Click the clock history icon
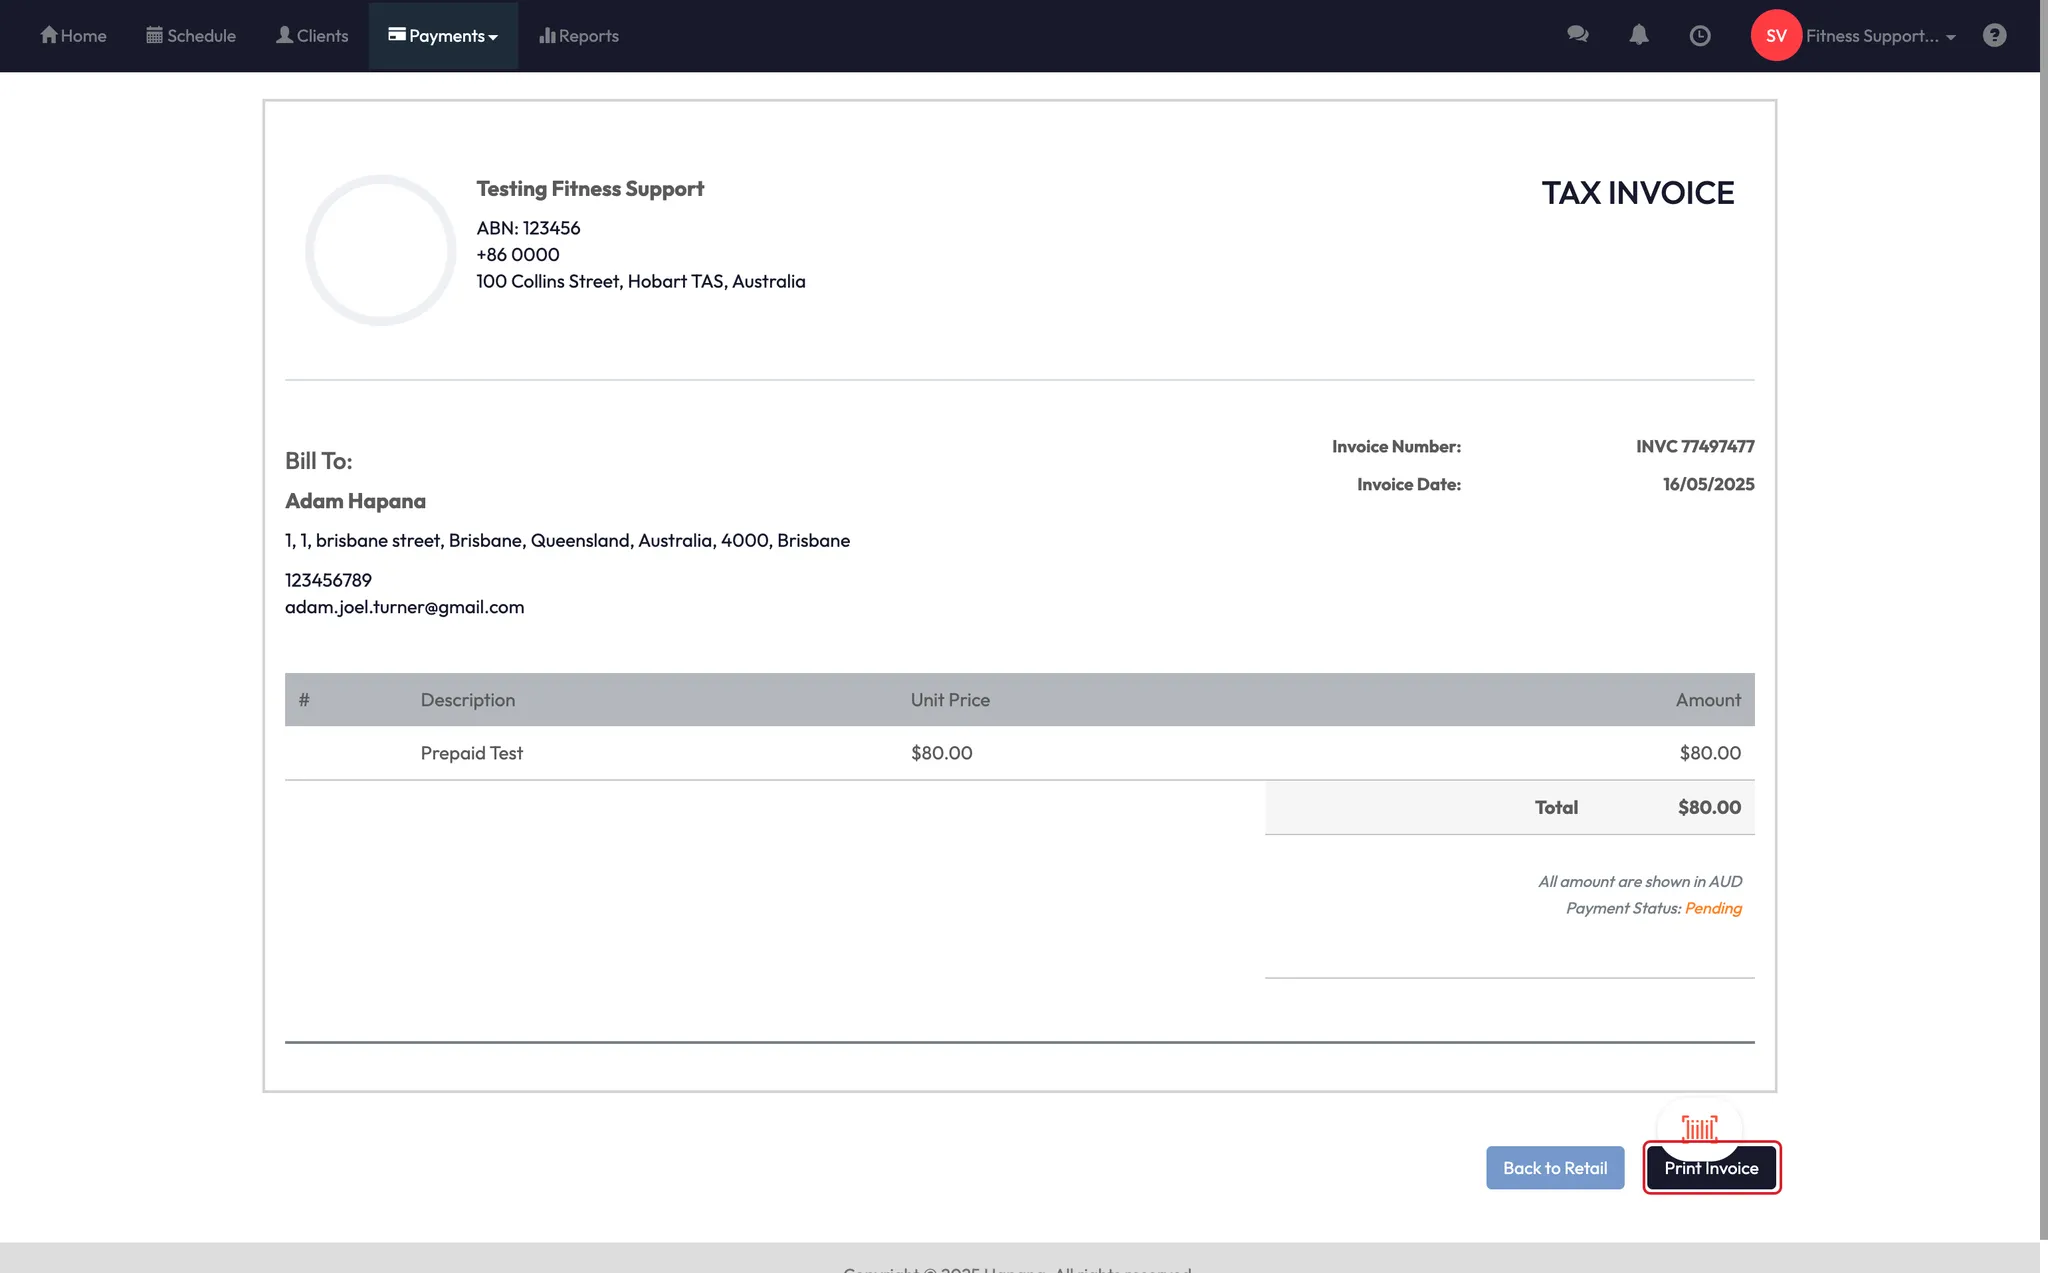 (1700, 36)
